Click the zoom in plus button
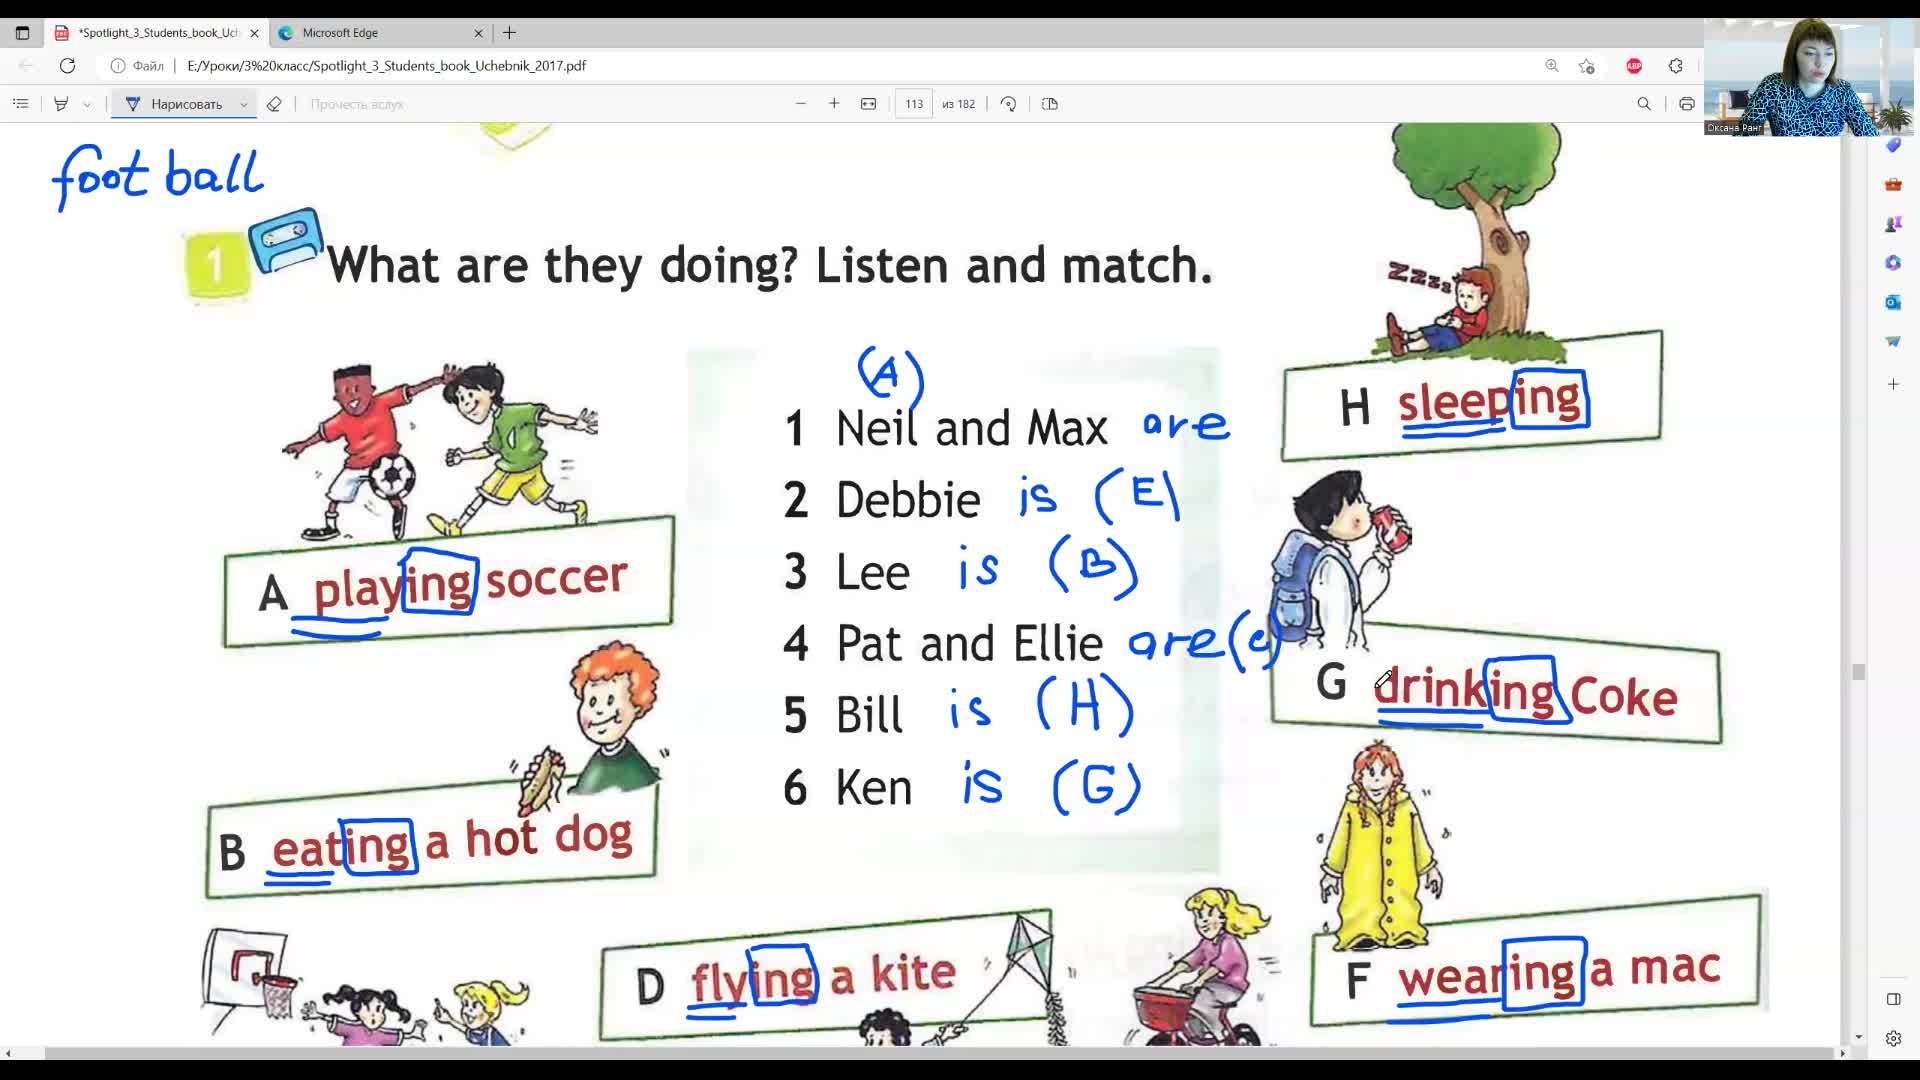Viewport: 1920px width, 1080px height. point(832,104)
